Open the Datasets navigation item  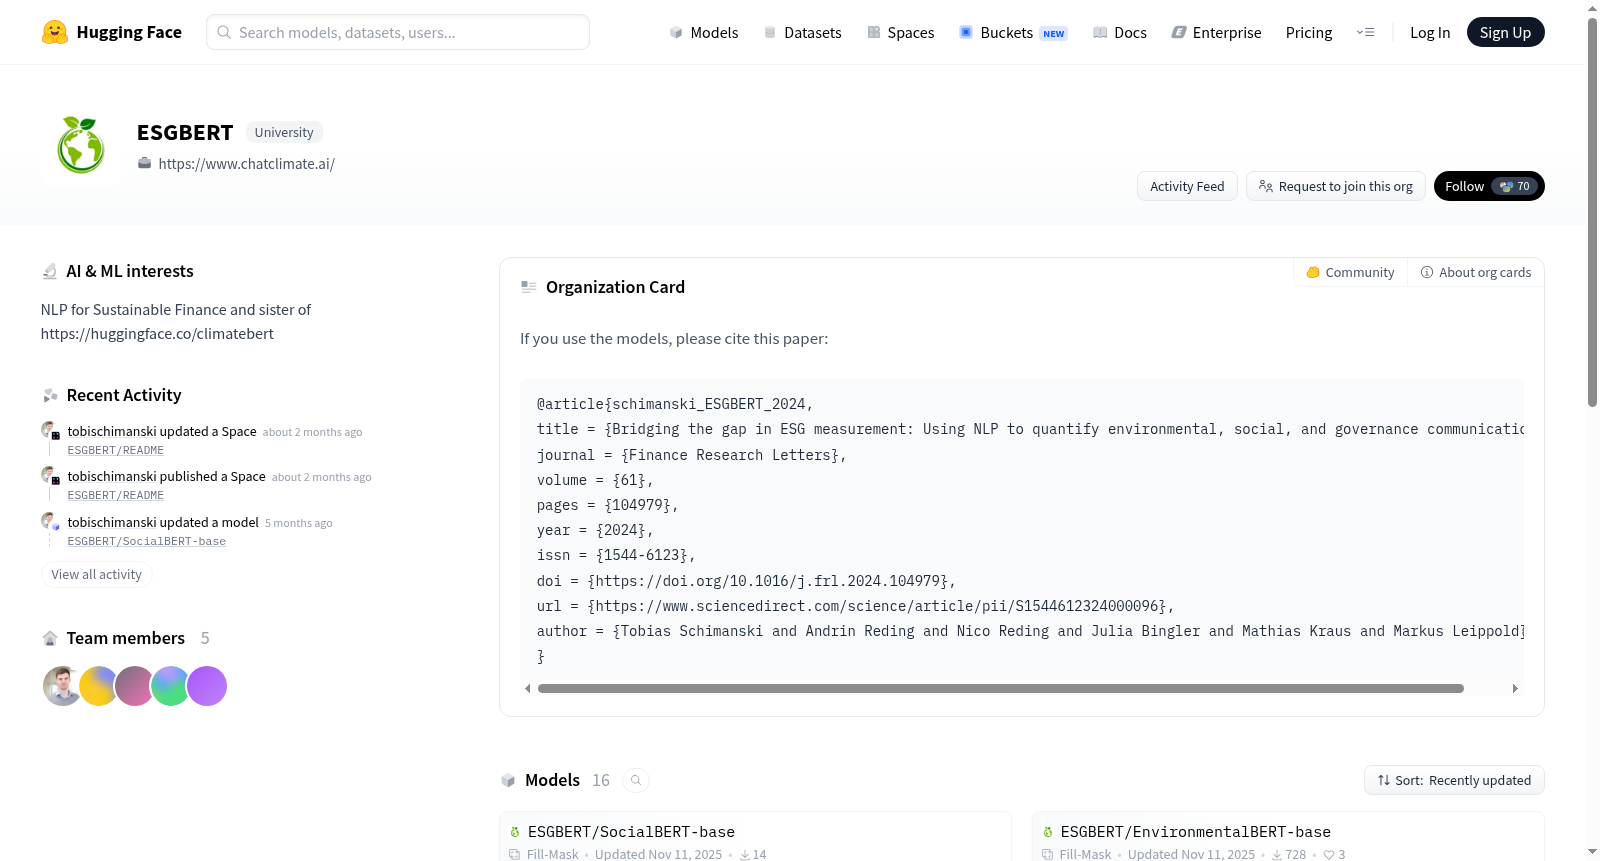[802, 33]
